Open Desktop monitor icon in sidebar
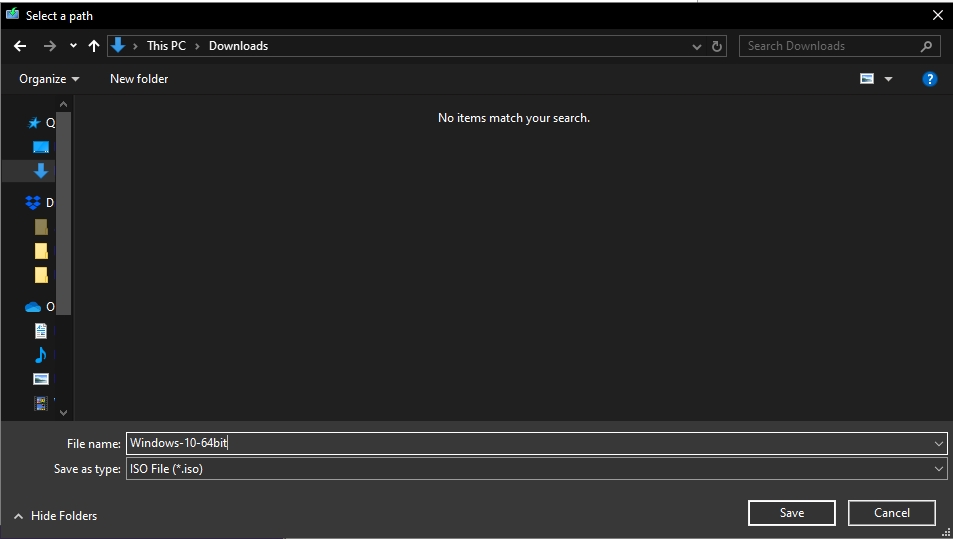 coord(41,147)
